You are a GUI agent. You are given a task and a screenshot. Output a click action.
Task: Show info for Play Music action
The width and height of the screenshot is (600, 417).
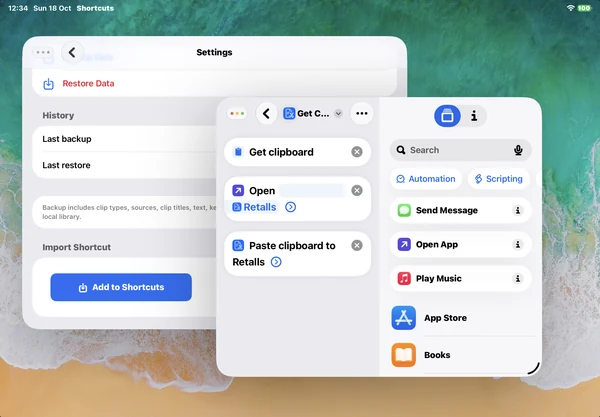(x=518, y=279)
